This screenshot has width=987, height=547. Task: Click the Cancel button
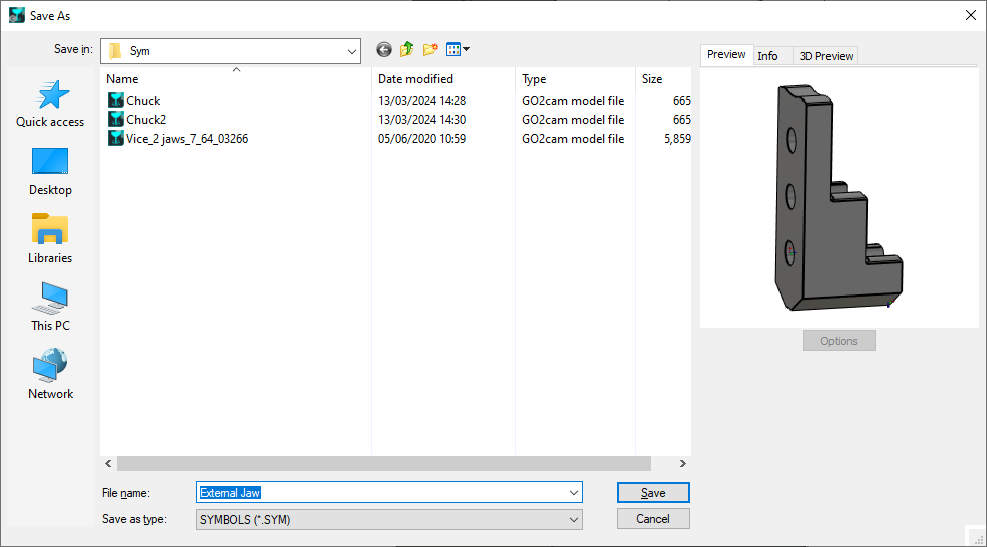[653, 519]
